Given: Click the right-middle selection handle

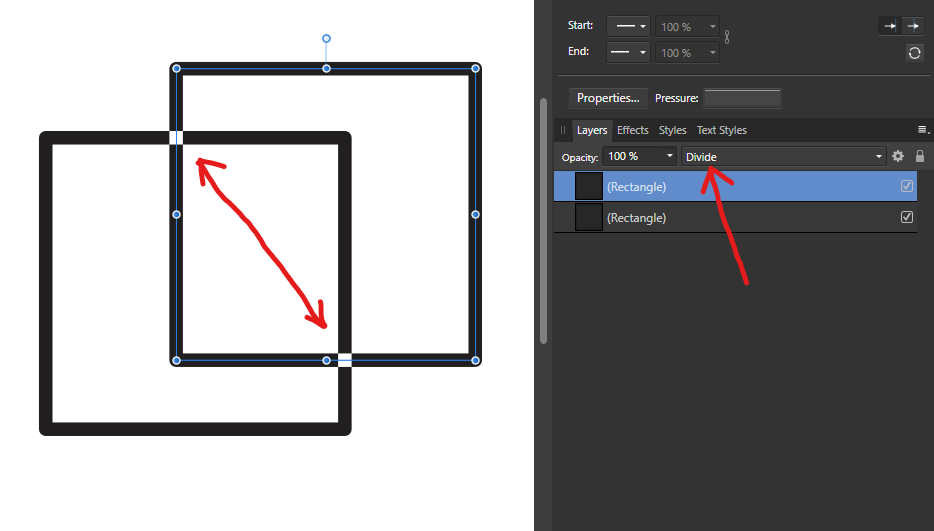Looking at the screenshot, I should (x=475, y=215).
